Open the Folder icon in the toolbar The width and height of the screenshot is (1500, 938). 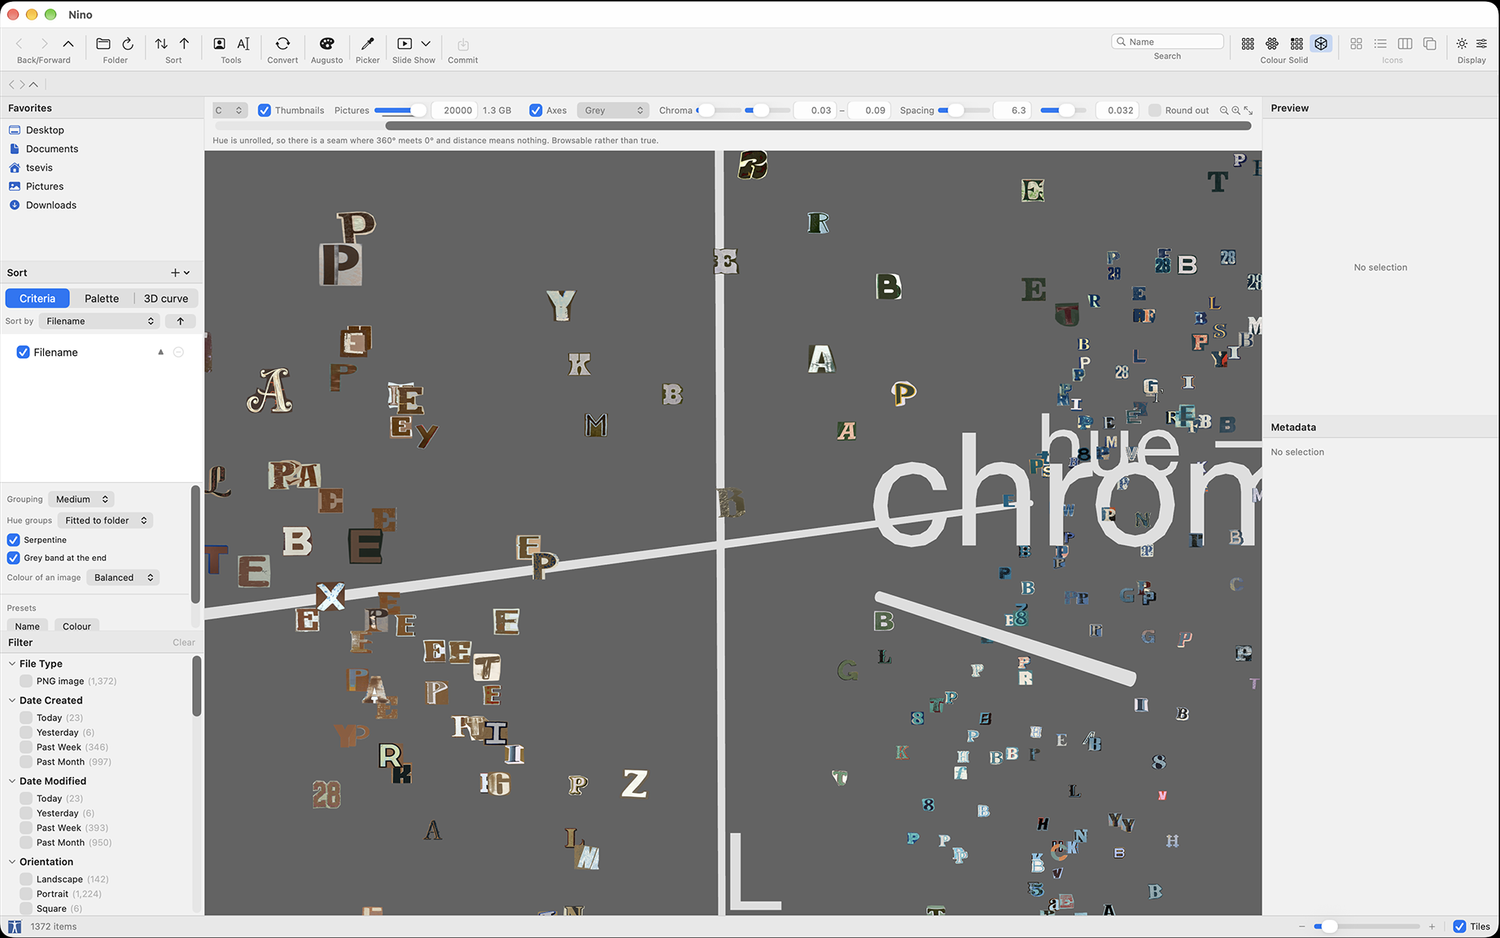tap(103, 44)
